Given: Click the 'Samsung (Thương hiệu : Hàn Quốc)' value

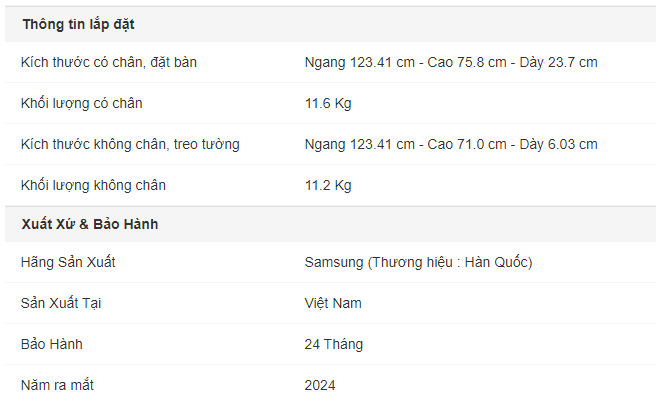Looking at the screenshot, I should click(418, 262).
